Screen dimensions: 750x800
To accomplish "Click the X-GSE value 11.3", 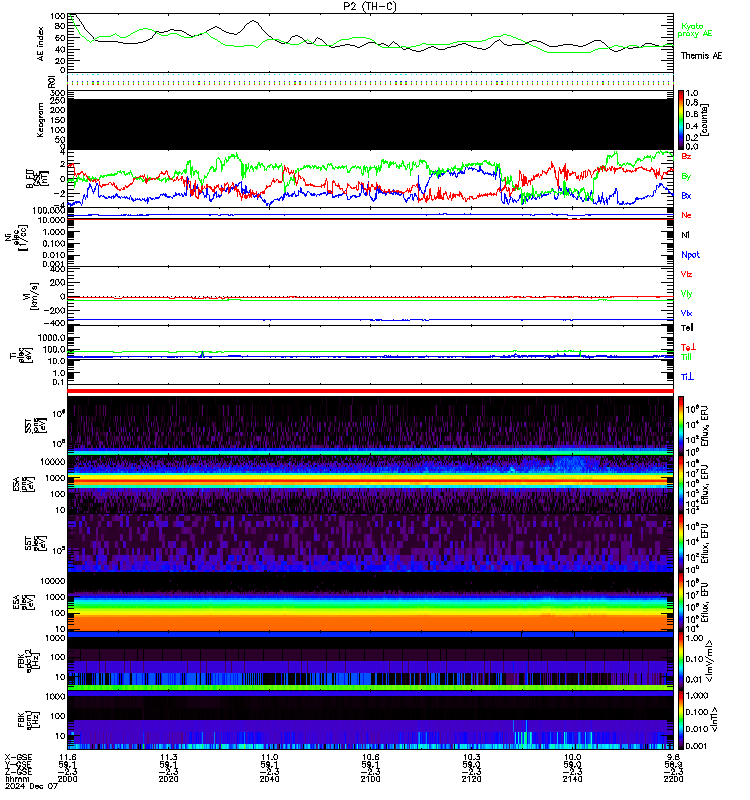I will tap(169, 757).
